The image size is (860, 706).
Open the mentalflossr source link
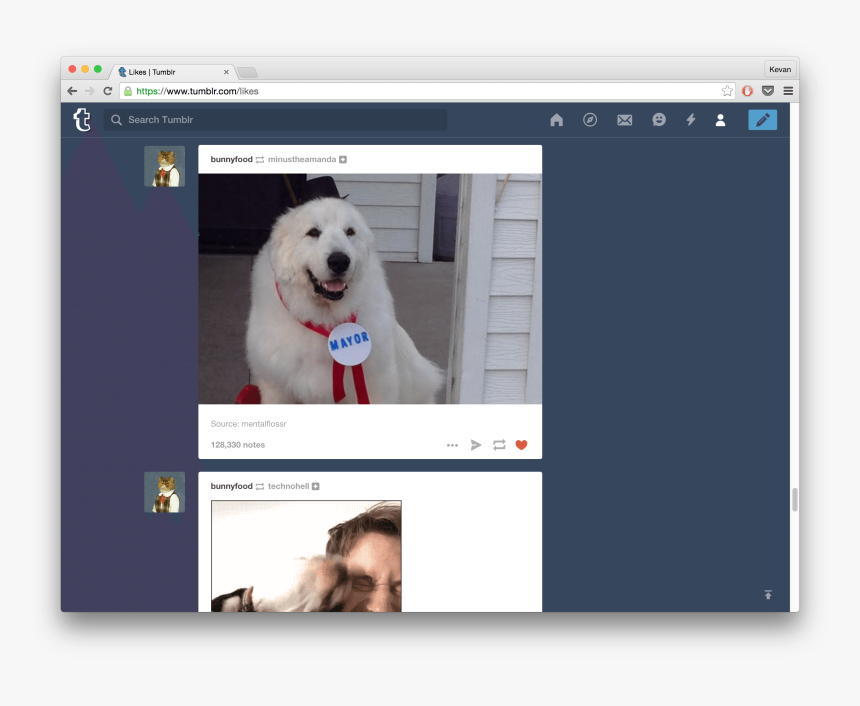[264, 424]
